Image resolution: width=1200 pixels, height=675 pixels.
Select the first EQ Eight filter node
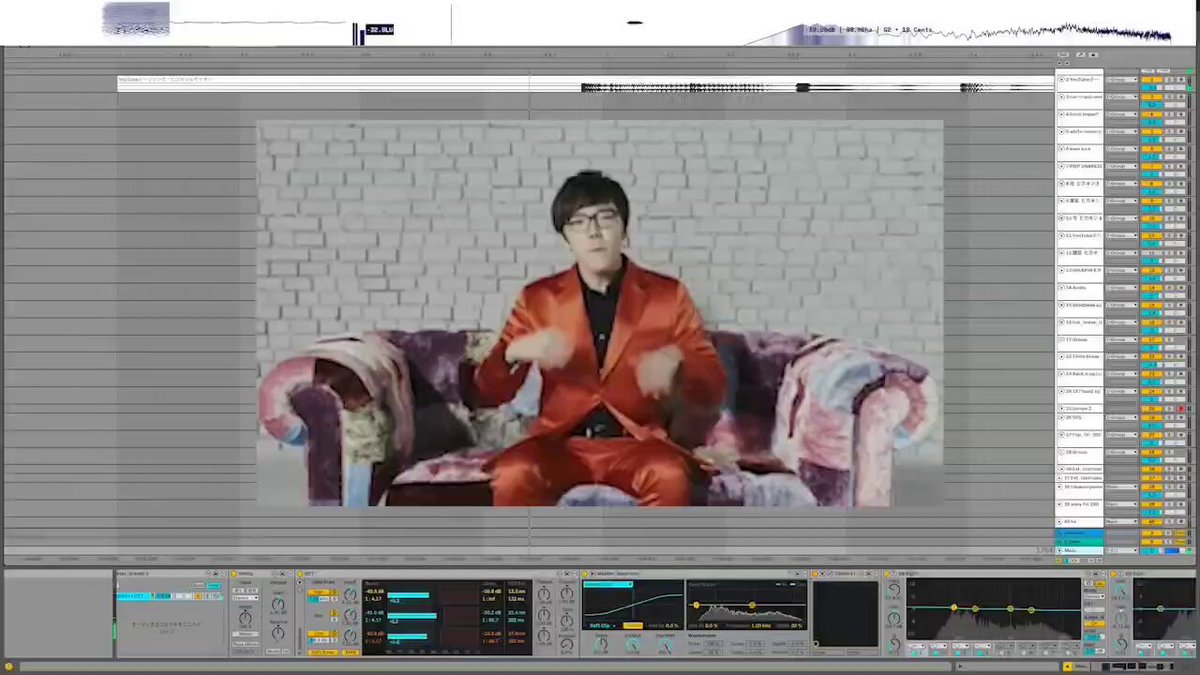coord(954,607)
